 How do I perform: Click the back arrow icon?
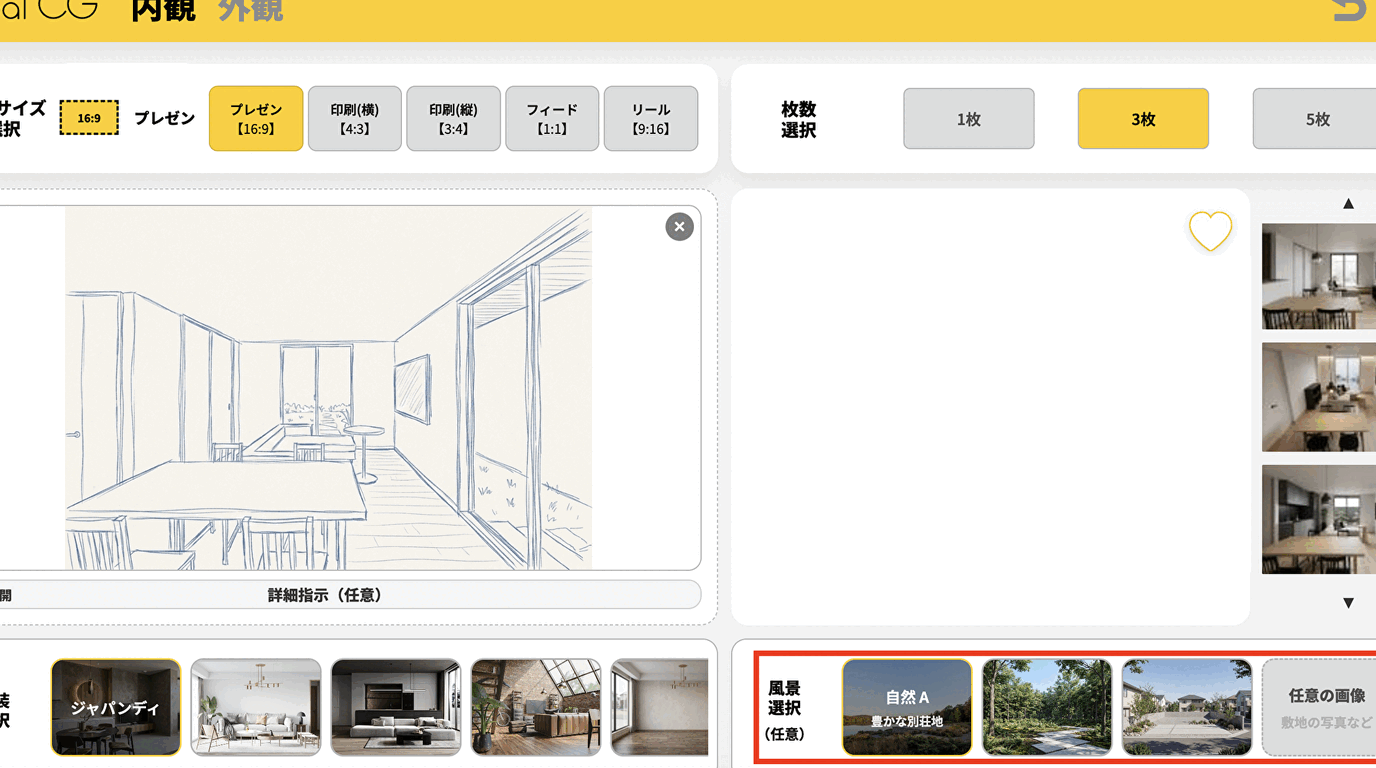[x=1351, y=10]
